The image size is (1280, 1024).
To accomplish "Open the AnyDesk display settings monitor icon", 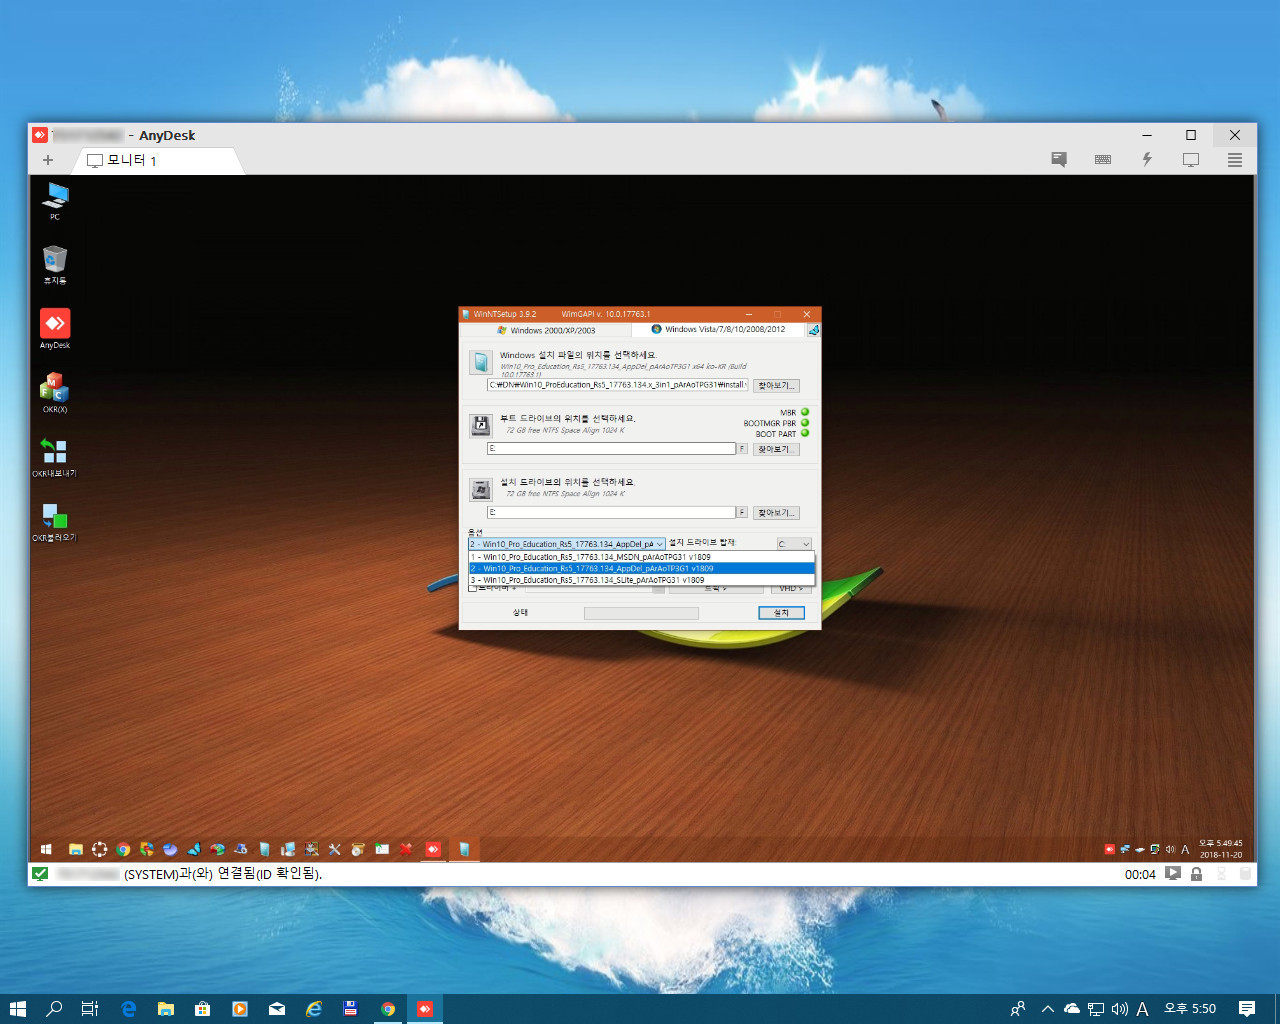I will click(x=1191, y=160).
